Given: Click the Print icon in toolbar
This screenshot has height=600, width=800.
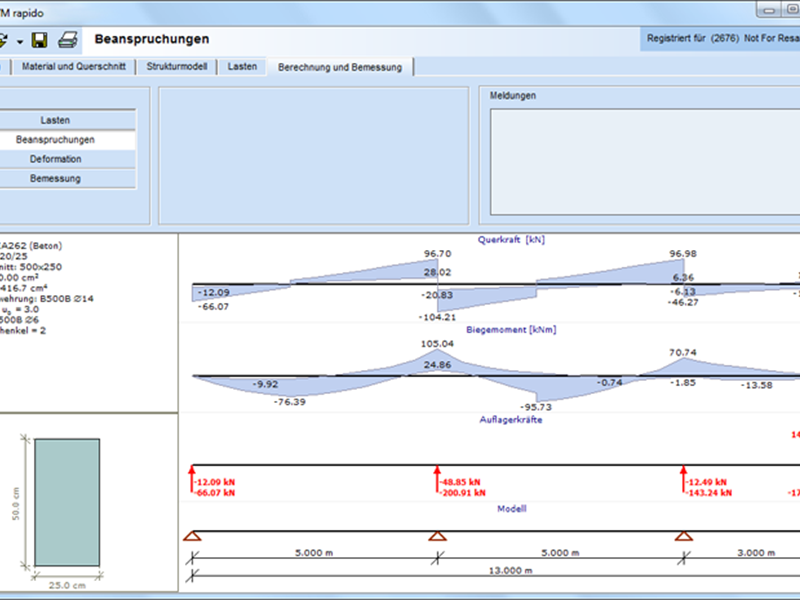Looking at the screenshot, I should (x=67, y=40).
